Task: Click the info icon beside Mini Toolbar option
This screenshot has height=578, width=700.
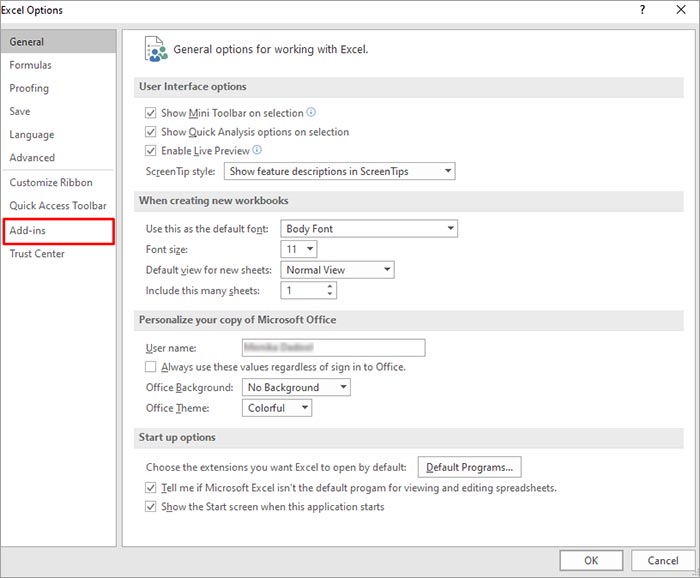Action: tap(311, 112)
